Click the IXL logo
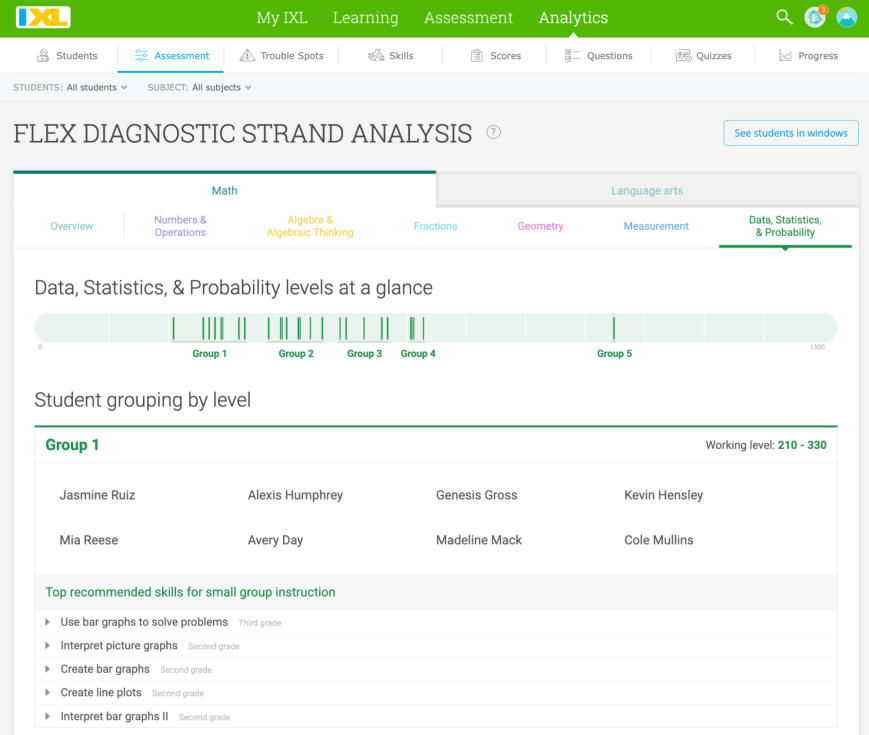 42,17
